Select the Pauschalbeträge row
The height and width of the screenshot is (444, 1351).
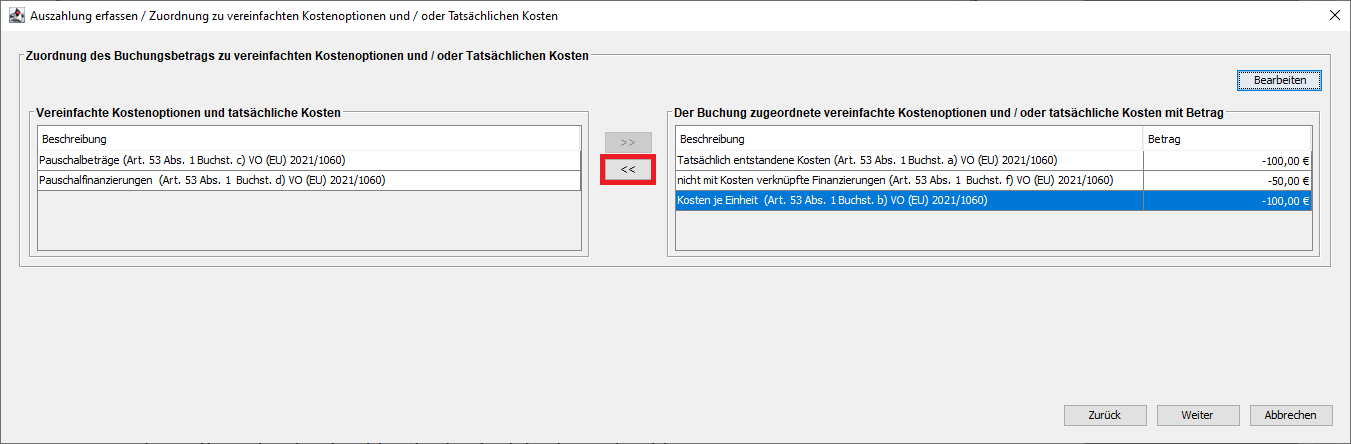tap(308, 160)
